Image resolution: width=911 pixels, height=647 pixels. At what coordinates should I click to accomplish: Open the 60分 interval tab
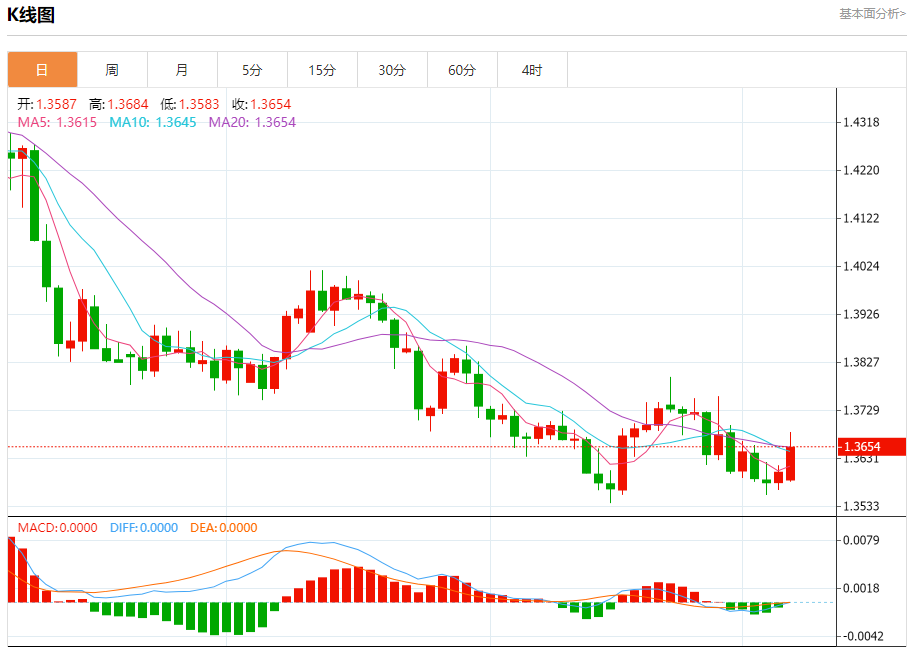coord(462,70)
